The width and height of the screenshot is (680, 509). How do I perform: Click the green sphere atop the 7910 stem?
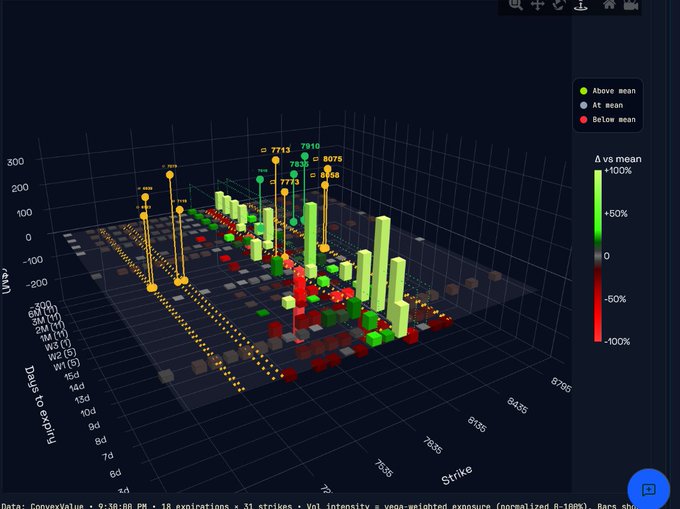pyautogui.click(x=304, y=156)
